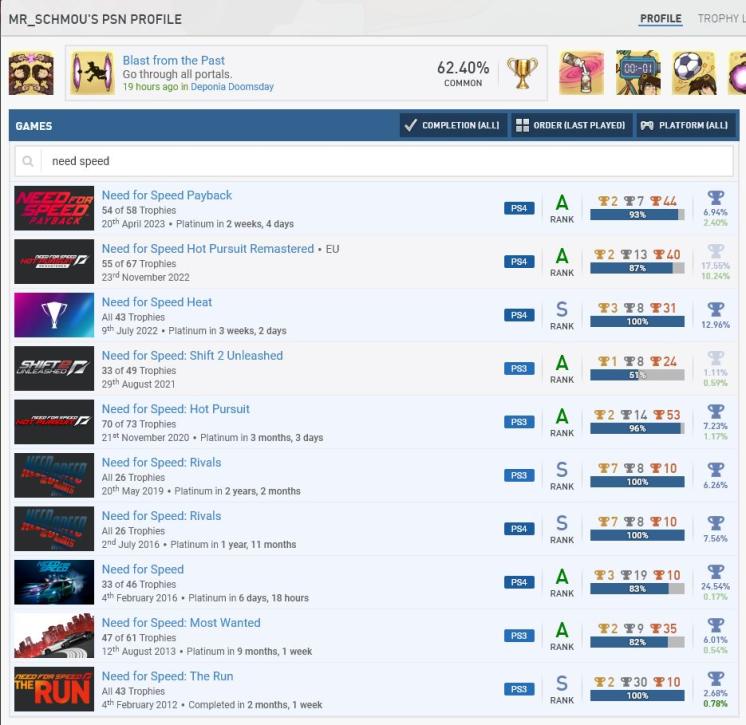Click the Need for Speed Payback cover thumbnail
The image size is (746, 725).
pyautogui.click(x=54, y=208)
